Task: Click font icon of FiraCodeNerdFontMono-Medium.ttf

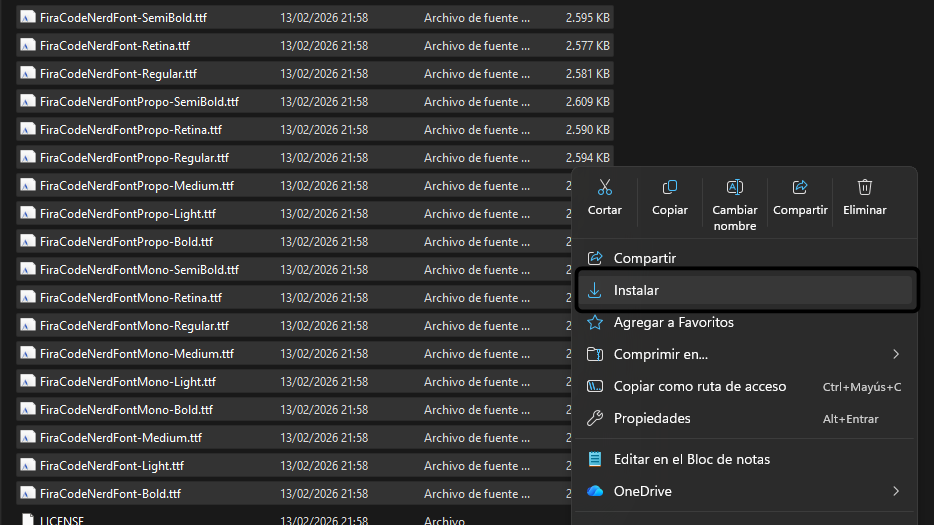Action: 27,353
